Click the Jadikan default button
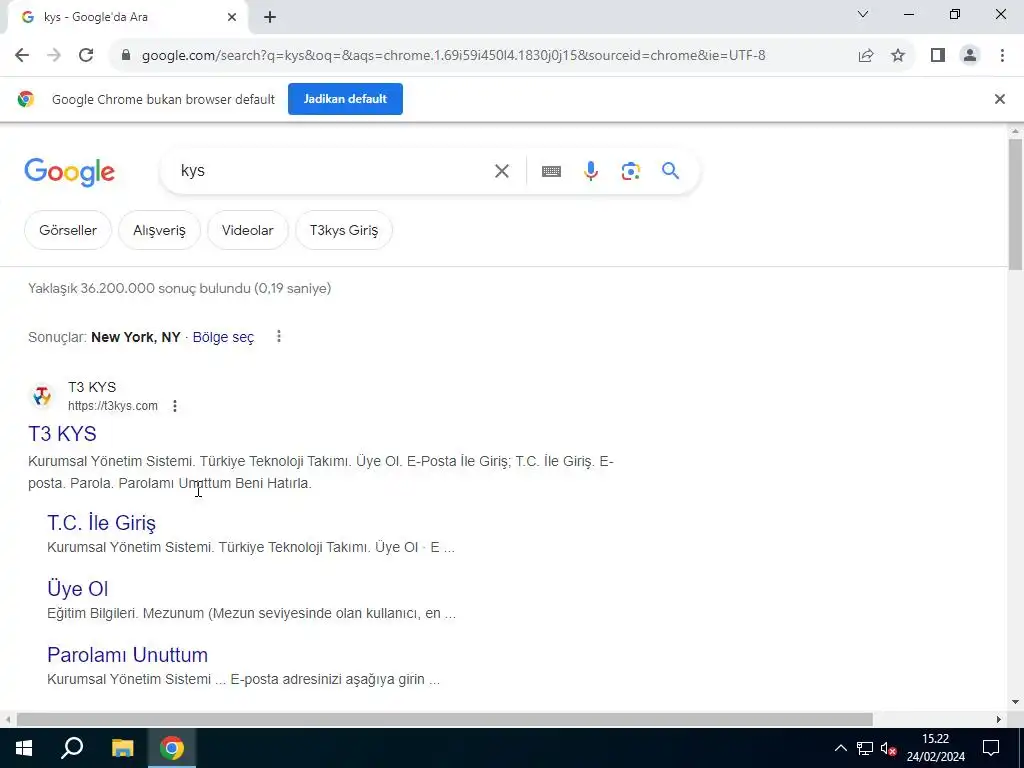Screen dimensions: 1024x768 [x=345, y=99]
